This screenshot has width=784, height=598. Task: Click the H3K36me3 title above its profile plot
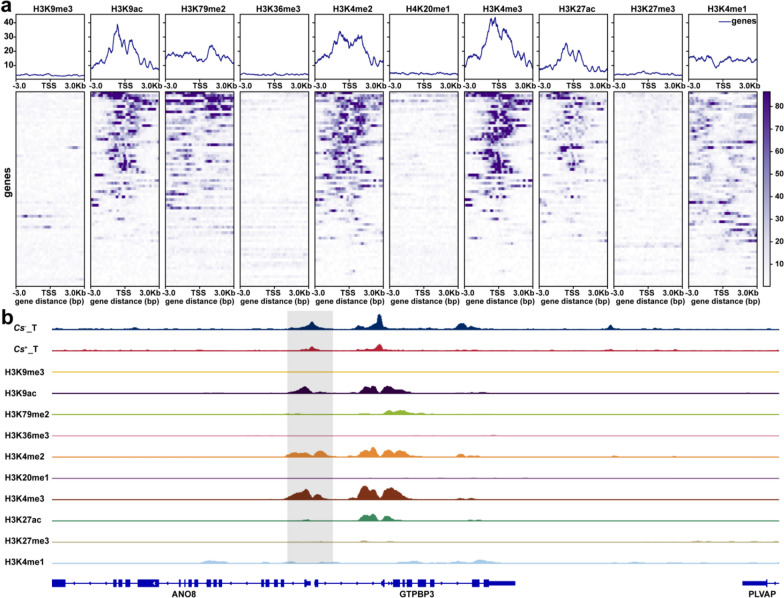click(278, 9)
